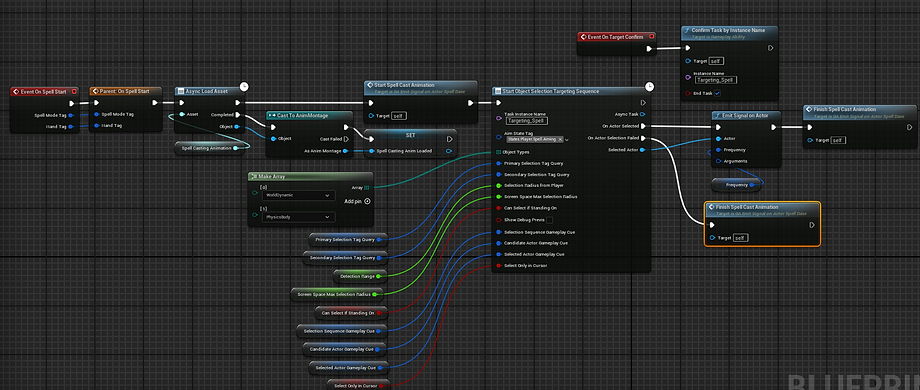
Task: Click the clock icon on Start Object Selection Targeting Sequence
Action: 650,87
